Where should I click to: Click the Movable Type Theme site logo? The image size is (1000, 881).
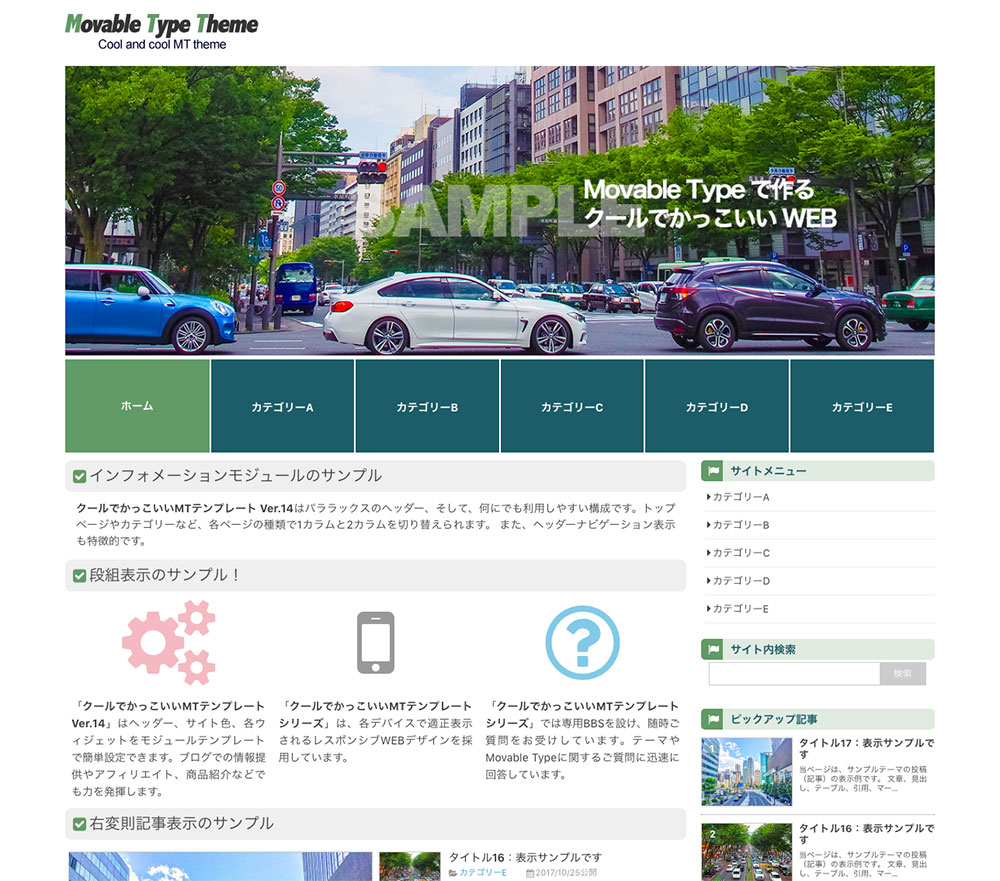coord(161,31)
